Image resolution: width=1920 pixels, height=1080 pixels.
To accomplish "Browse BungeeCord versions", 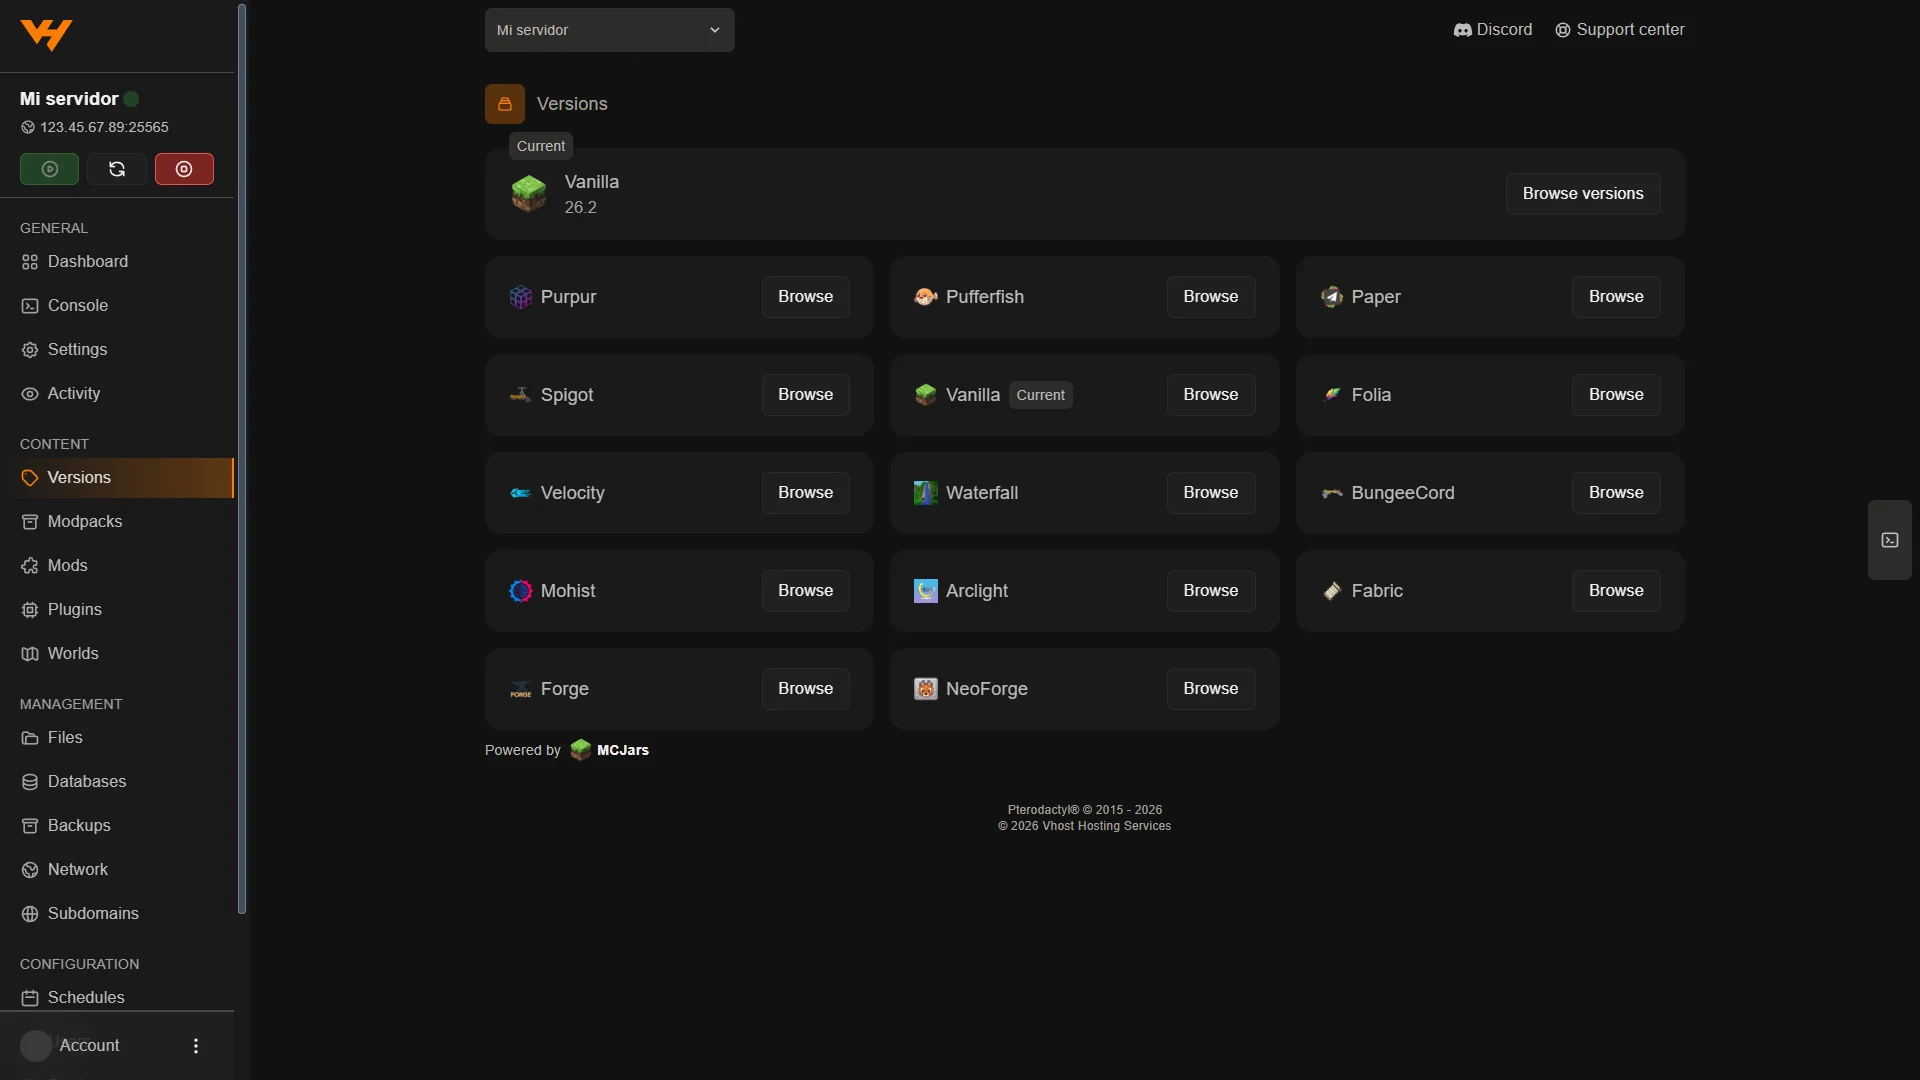I will (x=1616, y=493).
